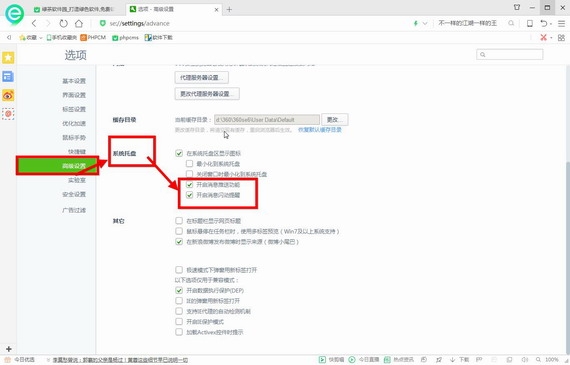Image resolution: width=570 pixels, height=365 pixels.
Task: Open the extensions grid icon
Action: pyautogui.click(x=561, y=37)
